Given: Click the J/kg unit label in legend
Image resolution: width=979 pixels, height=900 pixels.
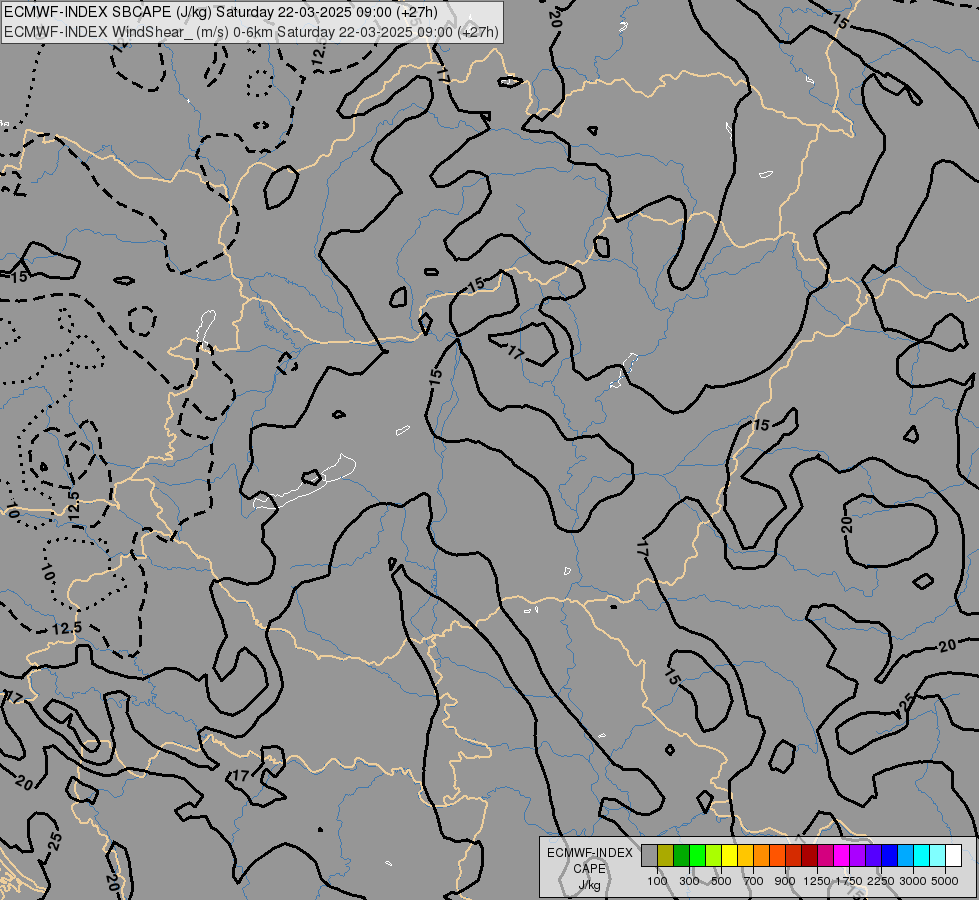Looking at the screenshot, I should click(x=589, y=885).
